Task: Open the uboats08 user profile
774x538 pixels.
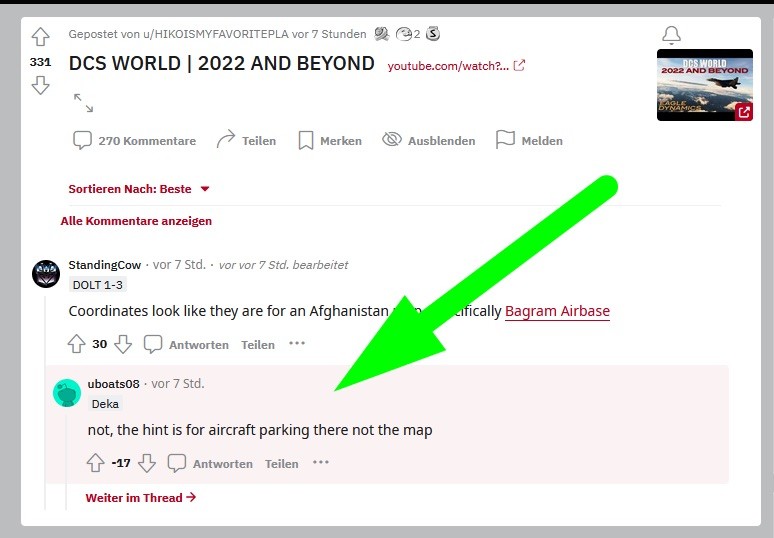Action: 114,384
